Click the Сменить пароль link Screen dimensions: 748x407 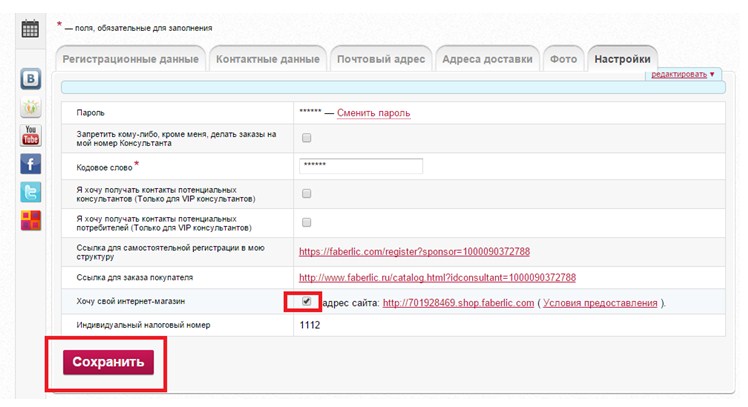[x=374, y=113]
